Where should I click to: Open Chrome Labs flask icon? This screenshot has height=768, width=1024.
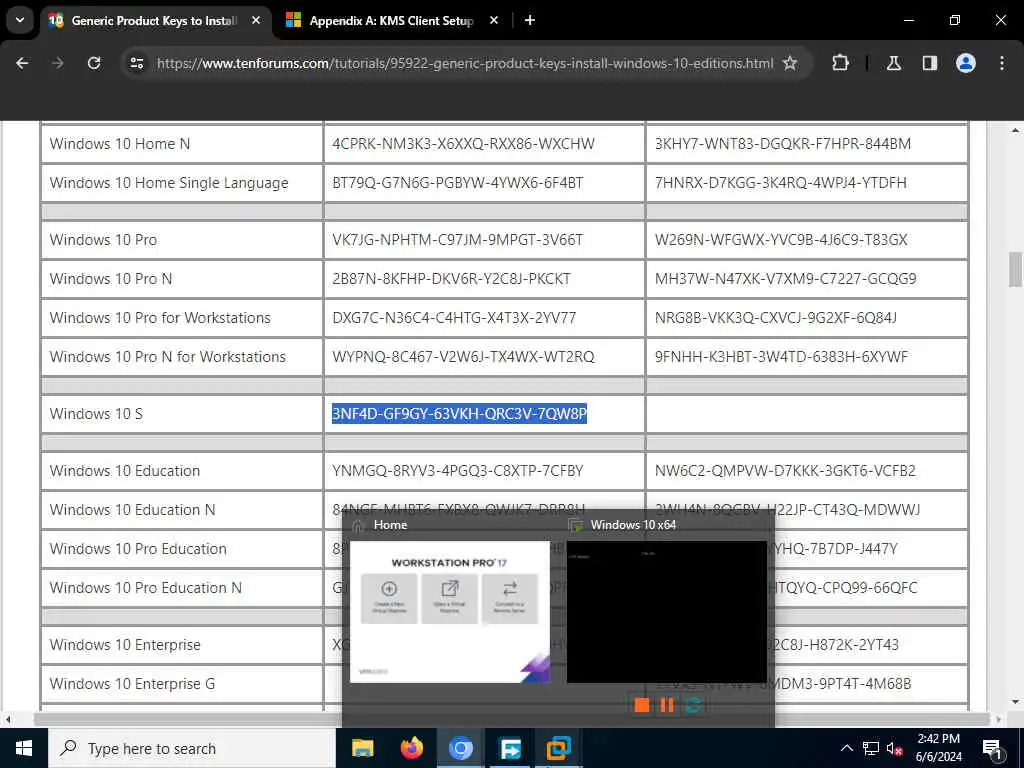pyautogui.click(x=894, y=63)
